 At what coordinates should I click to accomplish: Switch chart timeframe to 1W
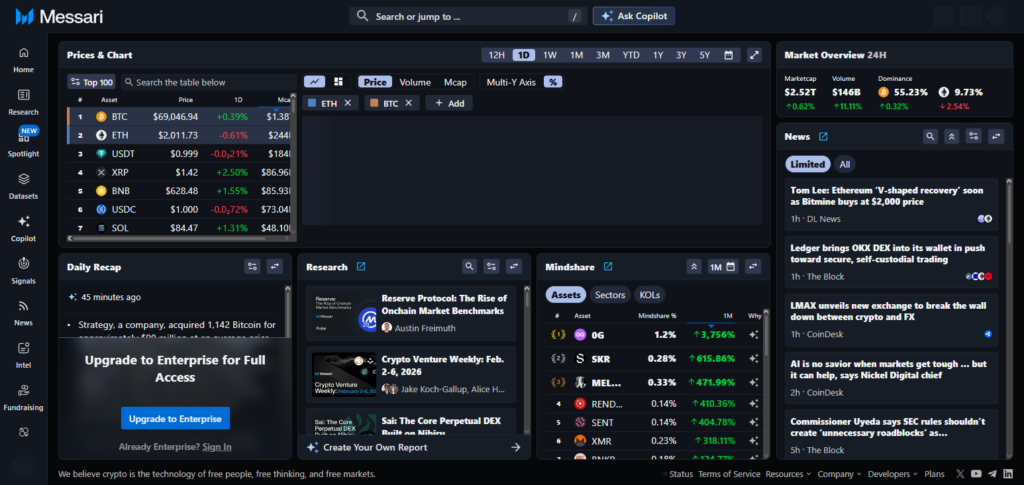pyautogui.click(x=550, y=55)
